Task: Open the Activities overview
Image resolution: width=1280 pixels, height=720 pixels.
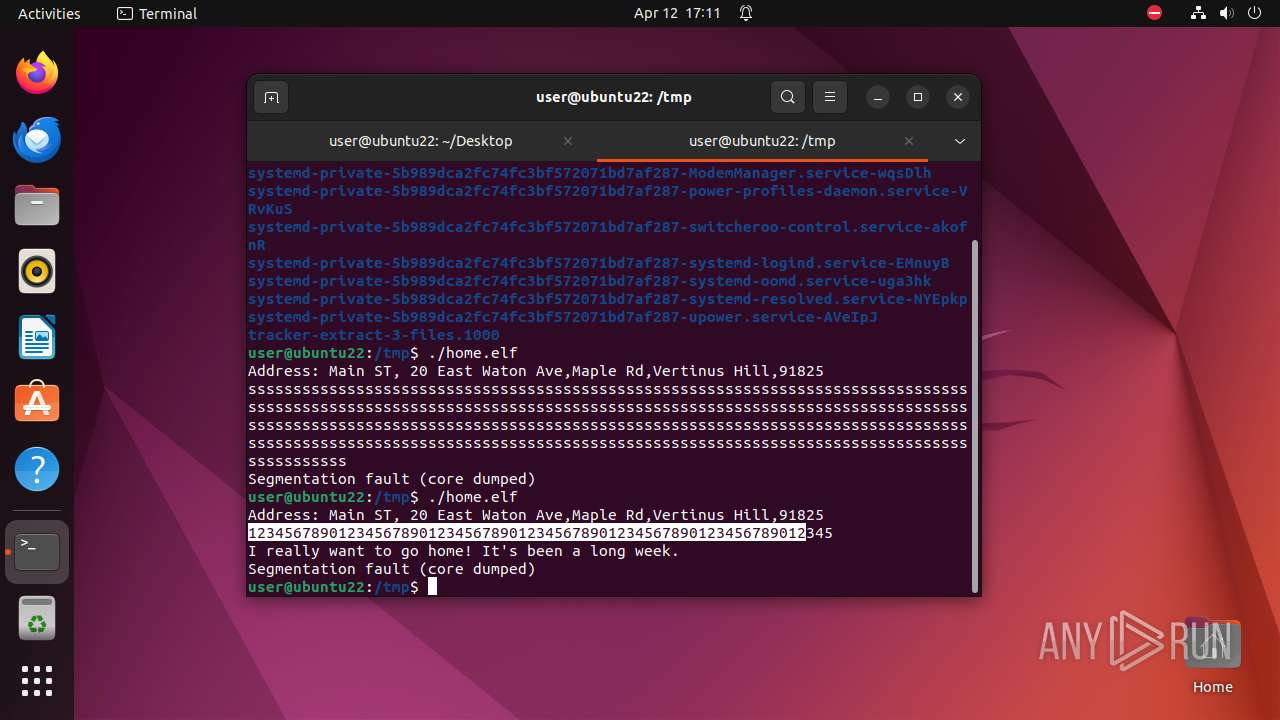Action: (x=49, y=13)
